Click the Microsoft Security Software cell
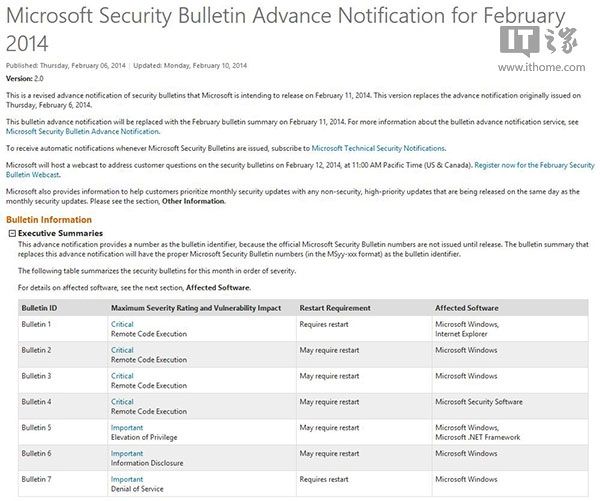Screen dimensions: 600x501 pos(478,402)
